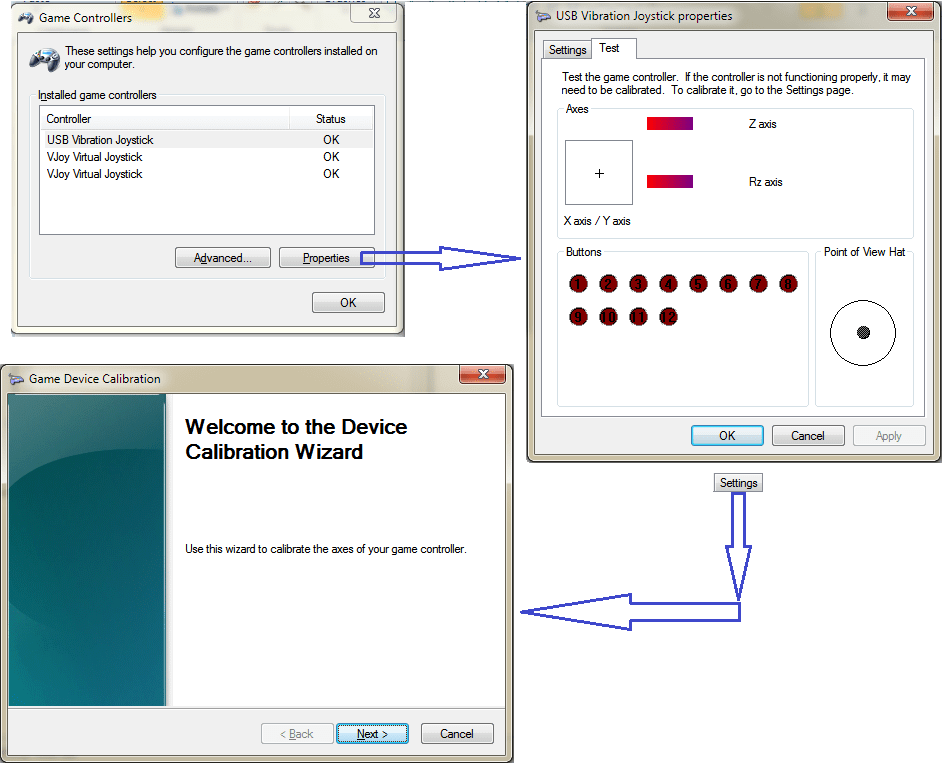Click the game controller icon in Game Controllers

(44, 58)
